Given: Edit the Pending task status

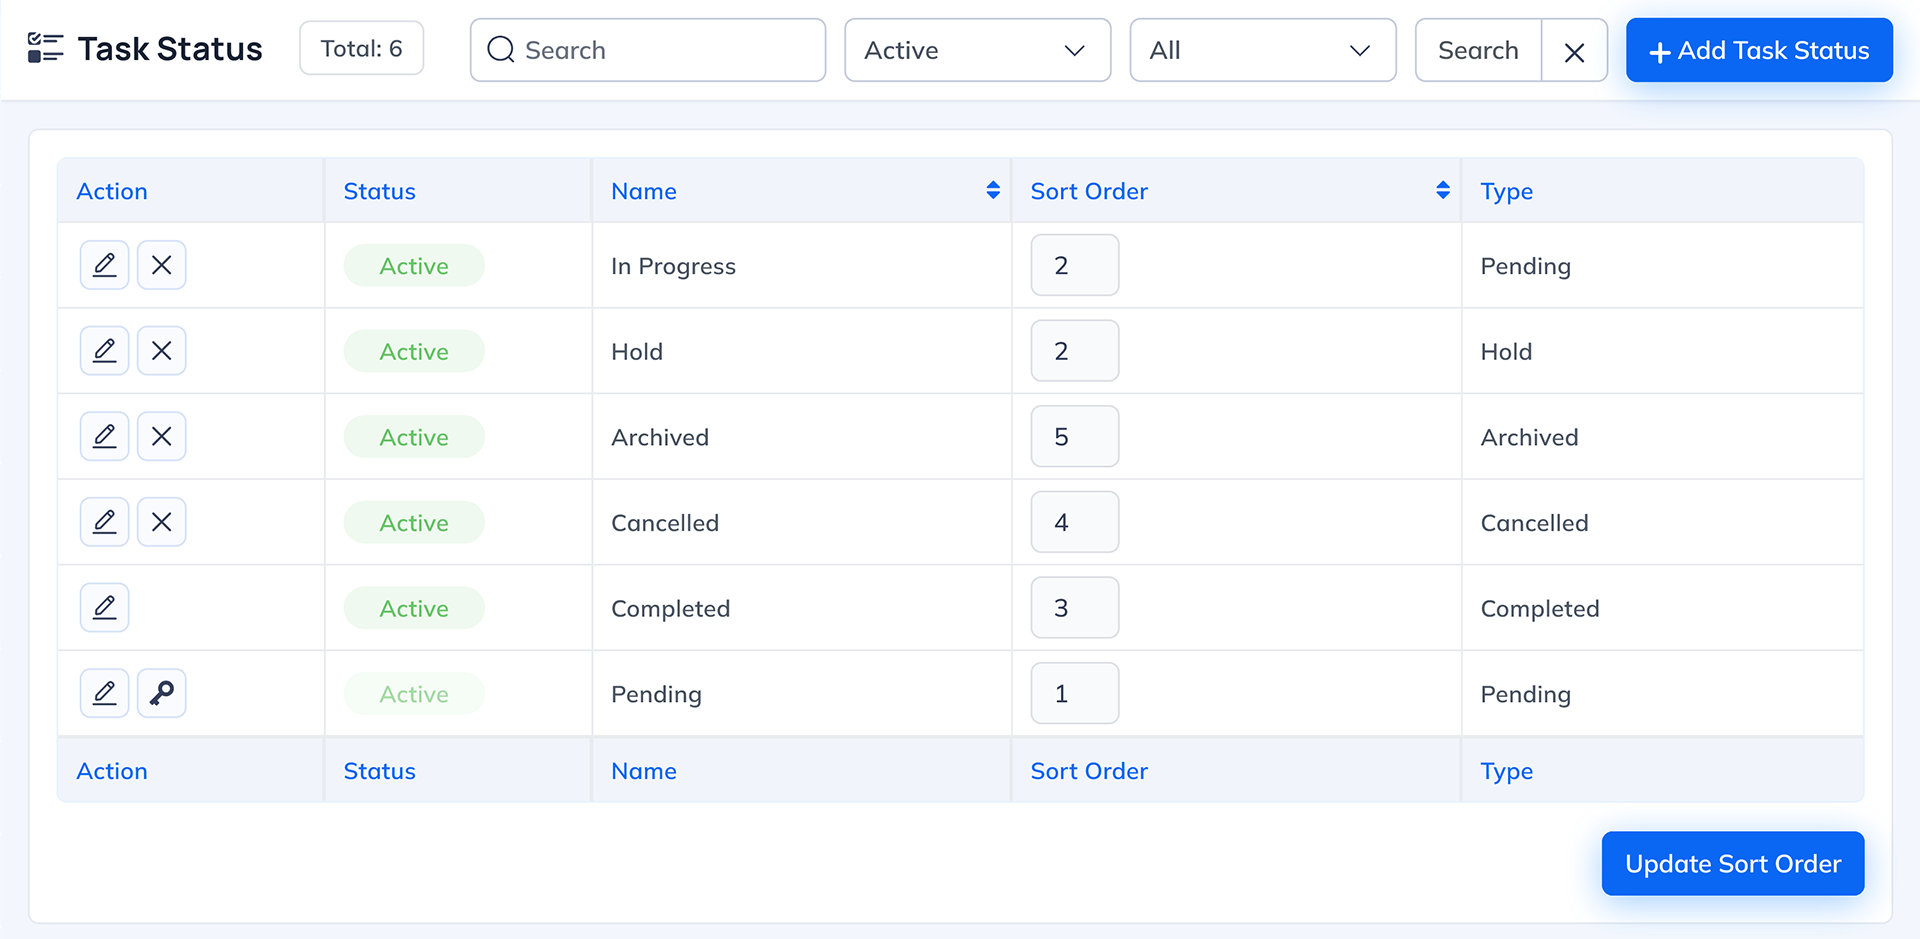Looking at the screenshot, I should pos(104,693).
